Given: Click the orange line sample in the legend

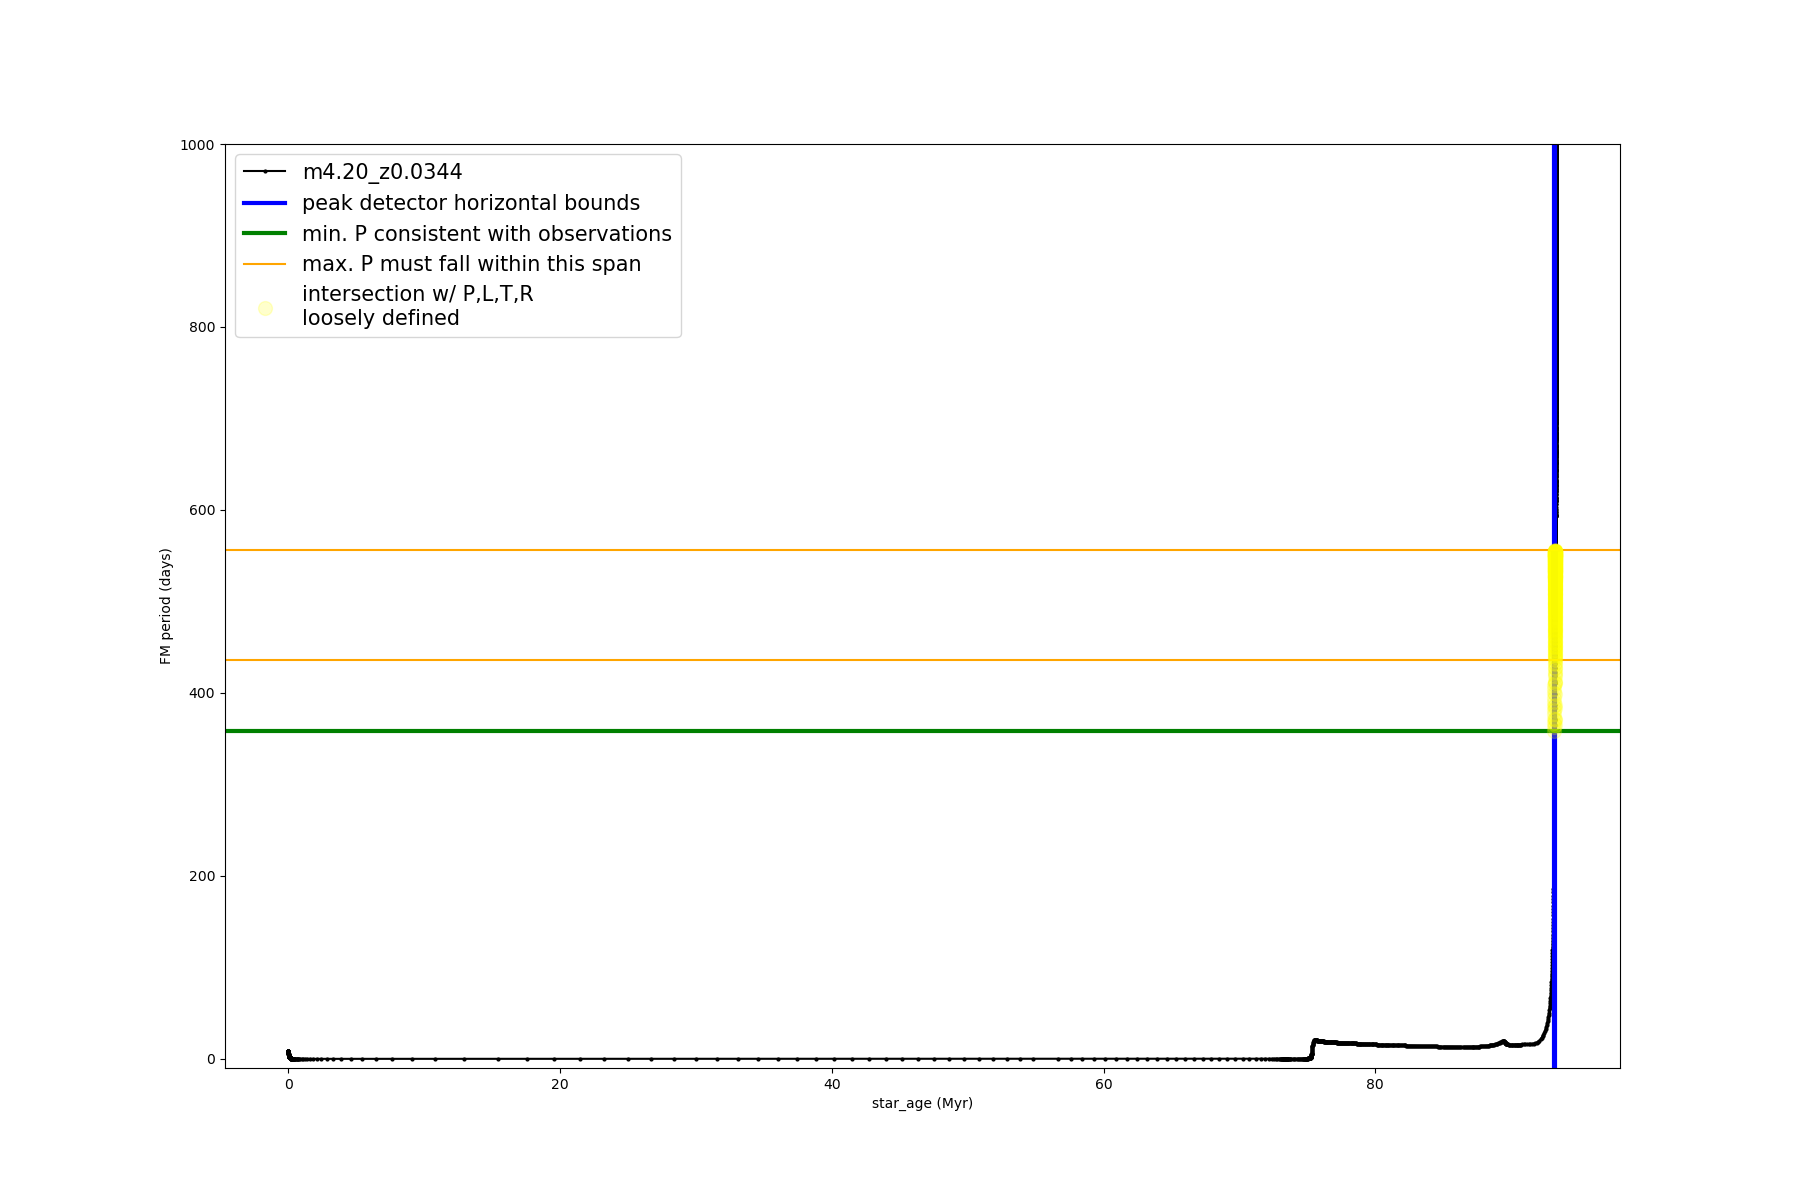Looking at the screenshot, I should 265,264.
